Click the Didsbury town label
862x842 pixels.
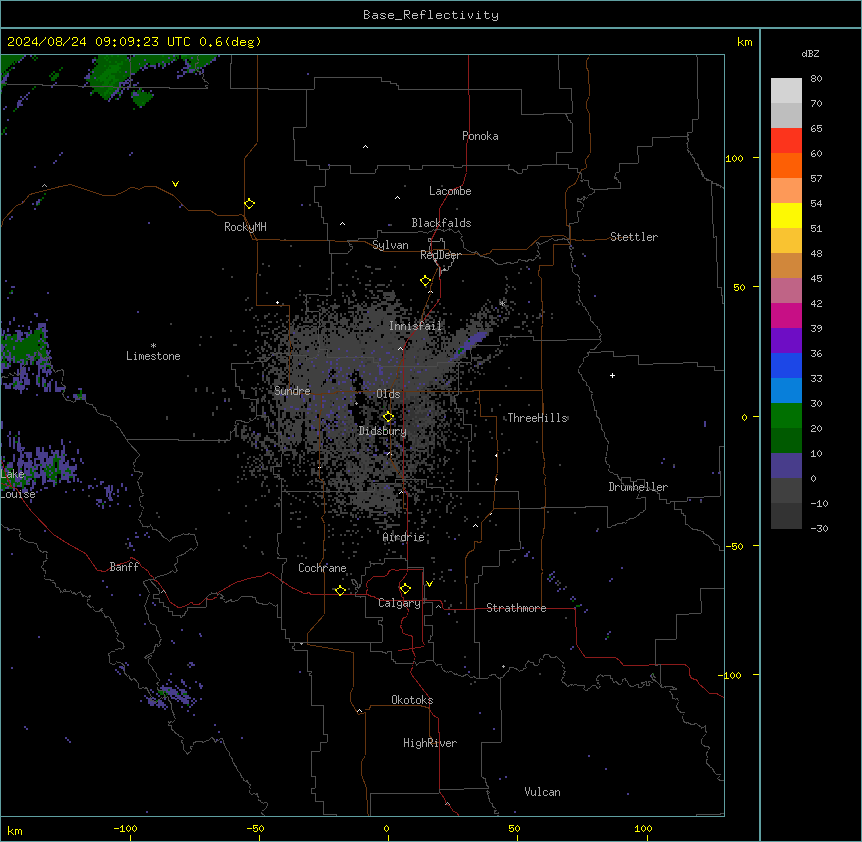click(x=383, y=431)
